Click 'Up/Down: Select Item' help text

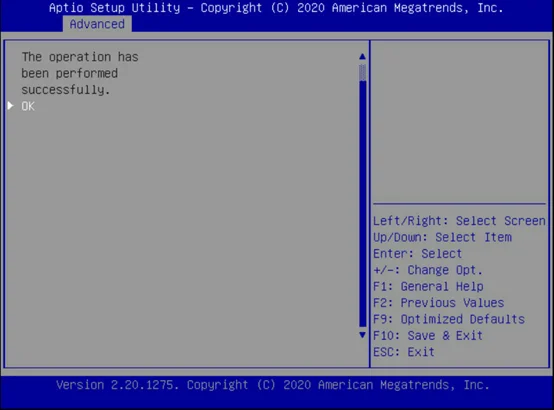pyautogui.click(x=442, y=237)
